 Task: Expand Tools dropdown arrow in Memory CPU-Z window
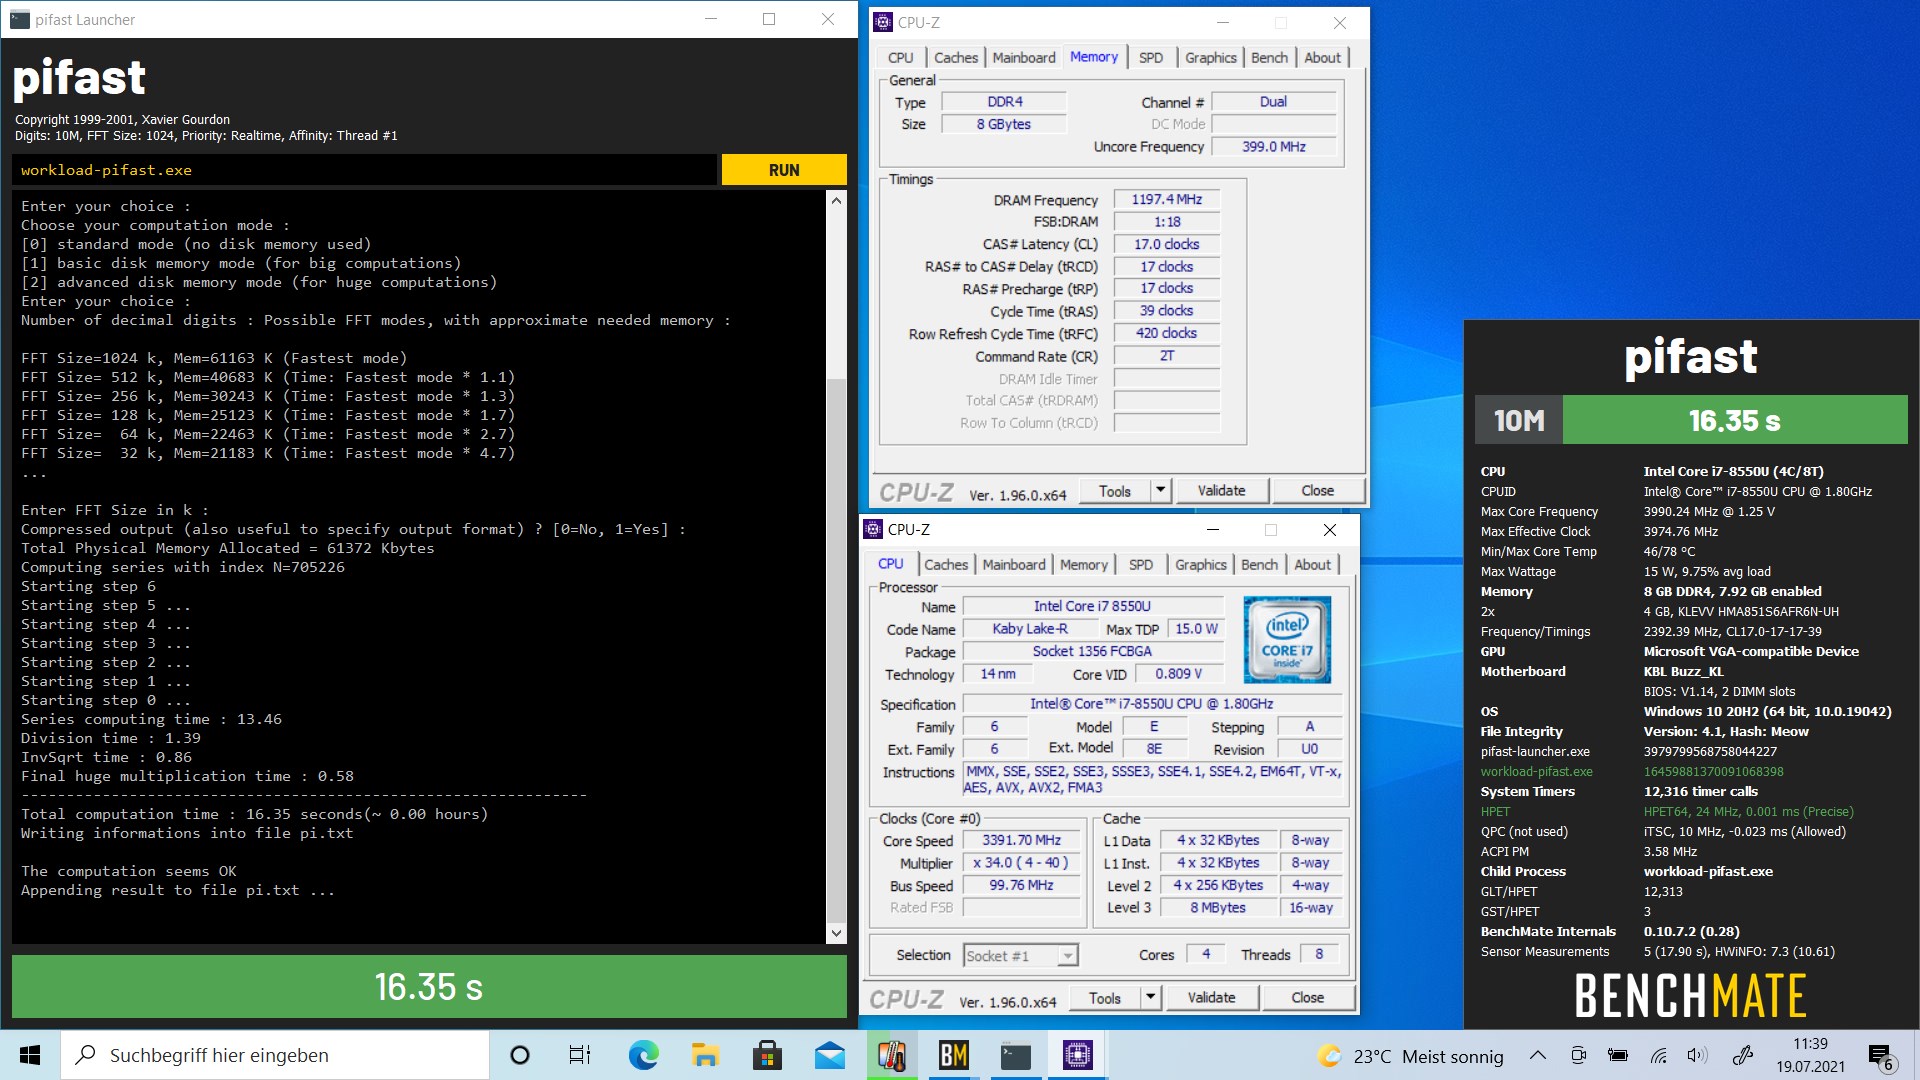coord(1160,491)
